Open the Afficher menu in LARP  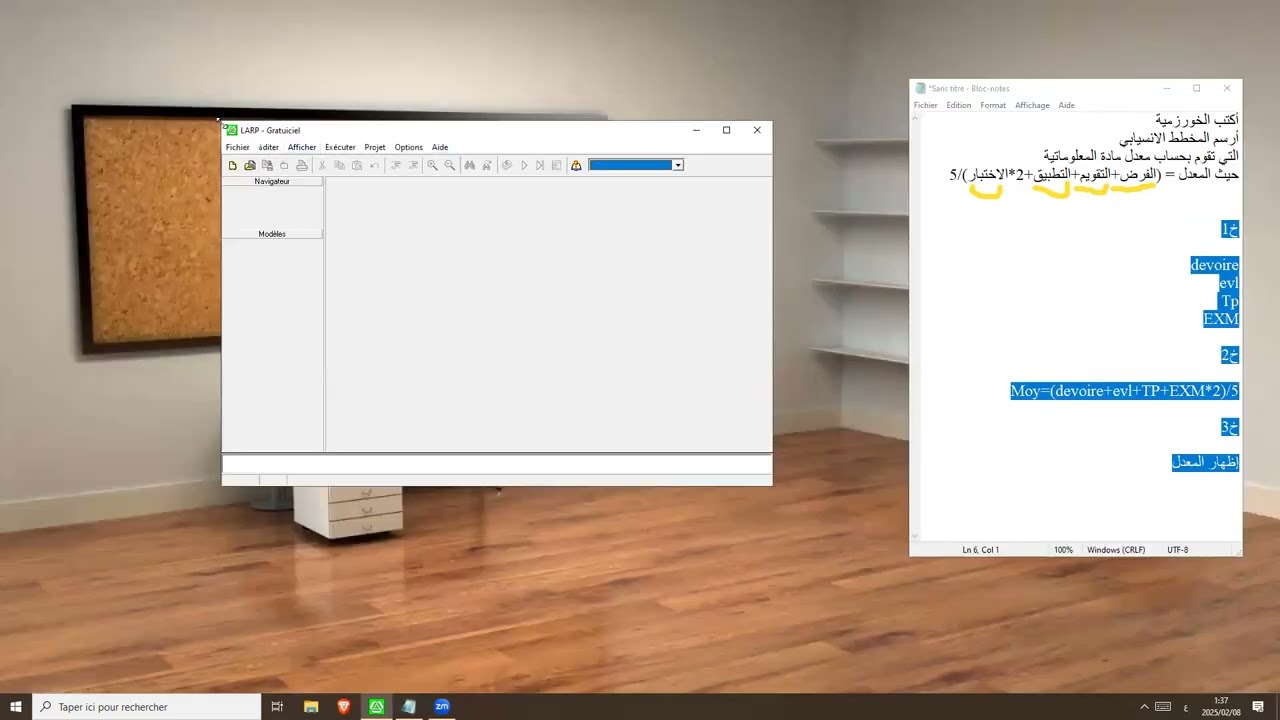pos(302,147)
